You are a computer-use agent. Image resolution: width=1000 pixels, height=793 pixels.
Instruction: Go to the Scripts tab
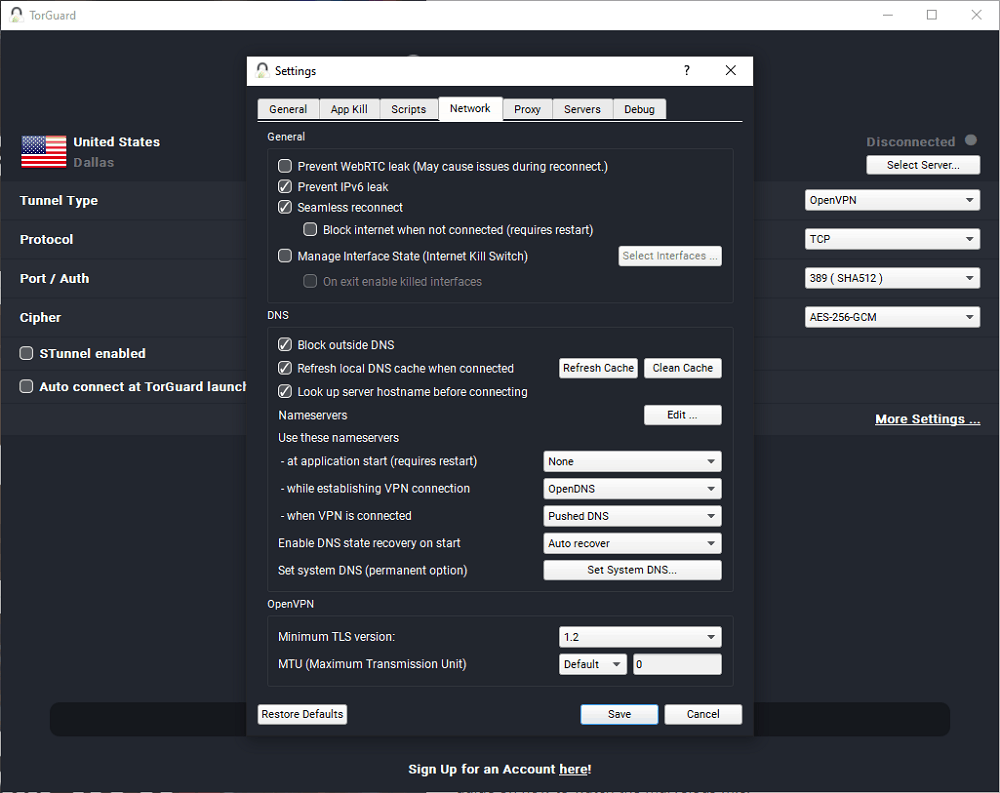(409, 109)
